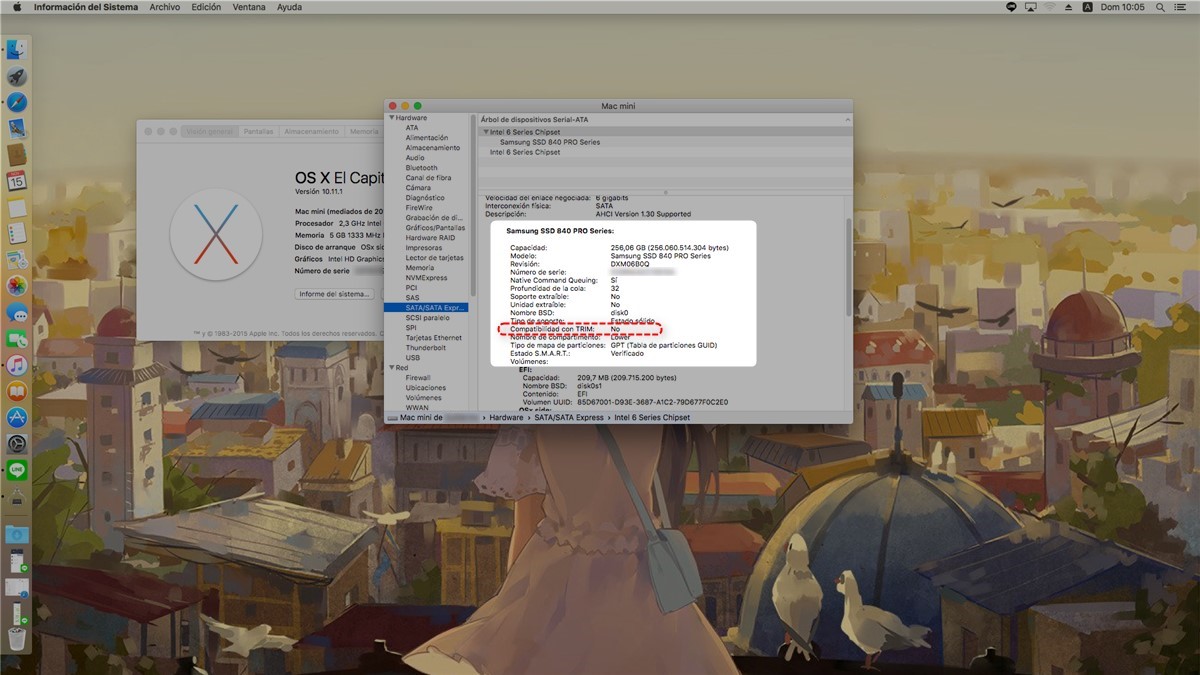Select Cámara in the sidebar
Image resolution: width=1200 pixels, height=675 pixels.
pyautogui.click(x=418, y=188)
